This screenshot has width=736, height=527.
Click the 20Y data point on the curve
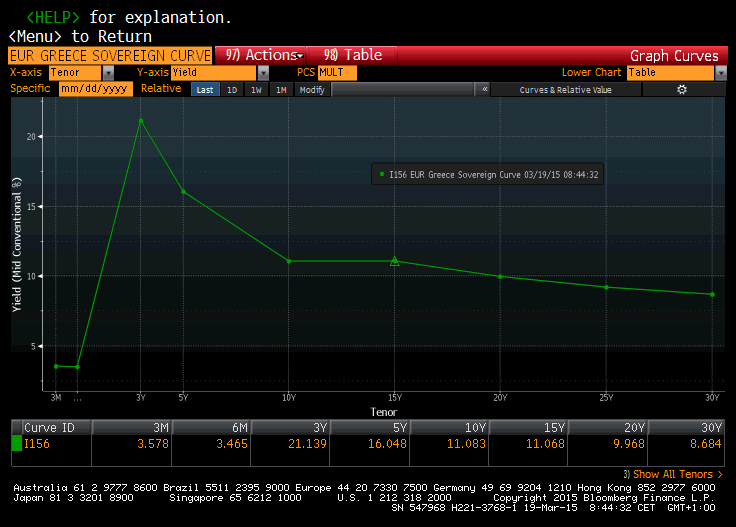(x=500, y=276)
